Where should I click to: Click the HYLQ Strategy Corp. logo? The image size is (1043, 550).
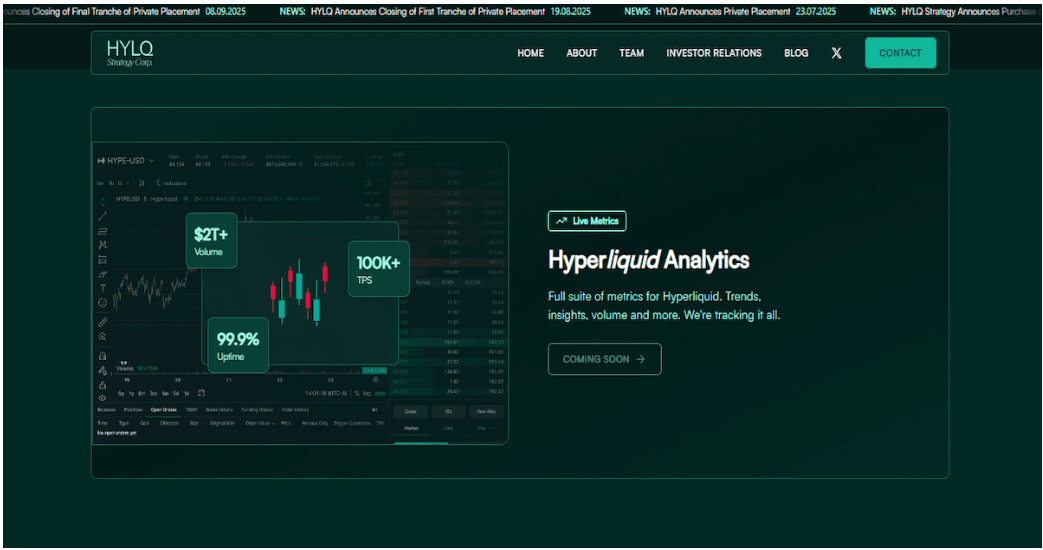click(x=130, y=53)
